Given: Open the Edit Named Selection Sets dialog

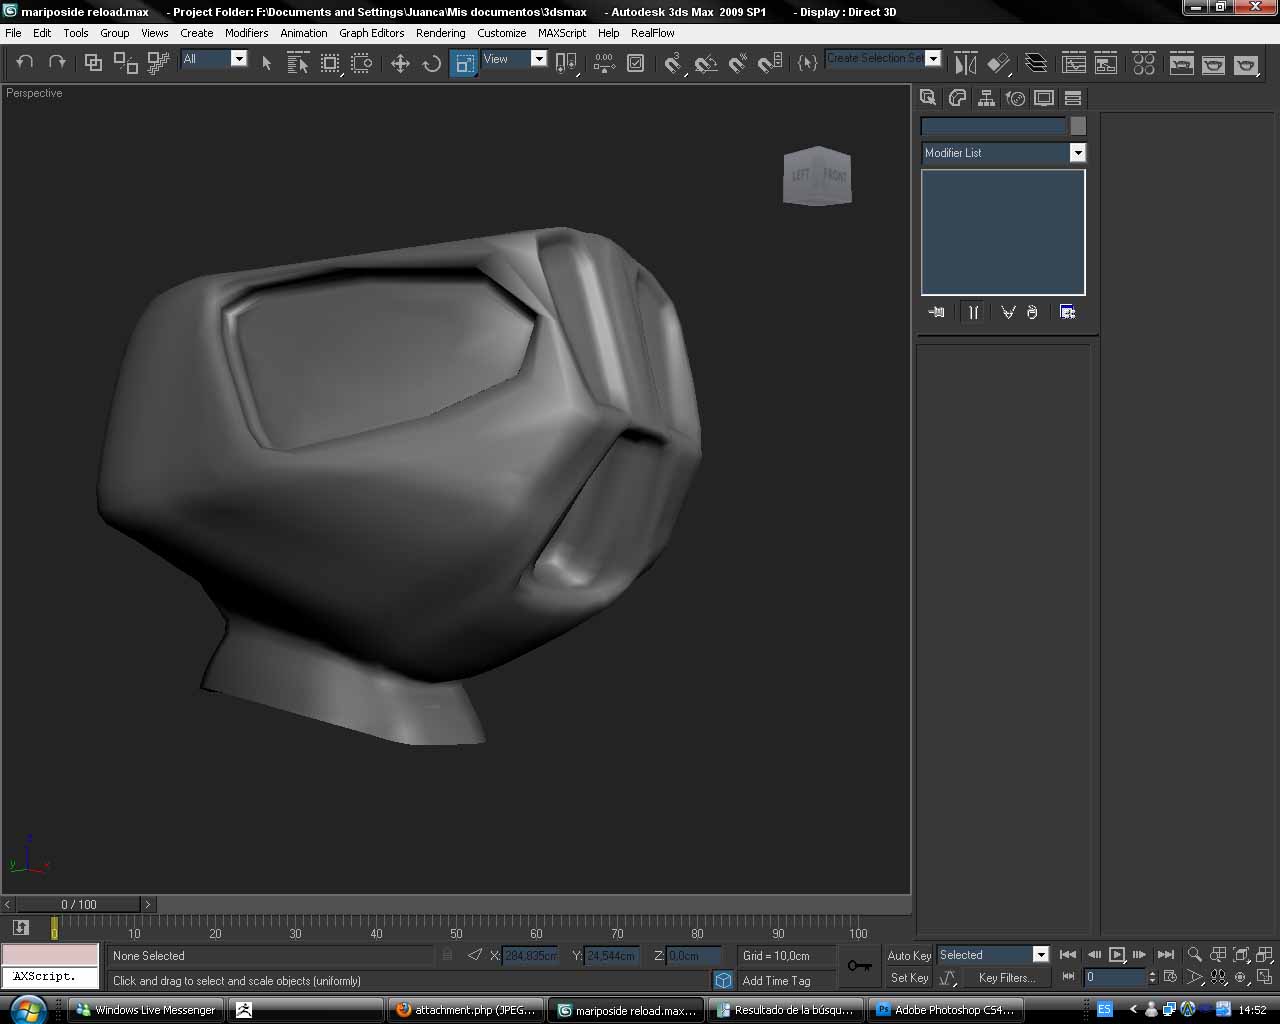Looking at the screenshot, I should pyautogui.click(x=807, y=62).
